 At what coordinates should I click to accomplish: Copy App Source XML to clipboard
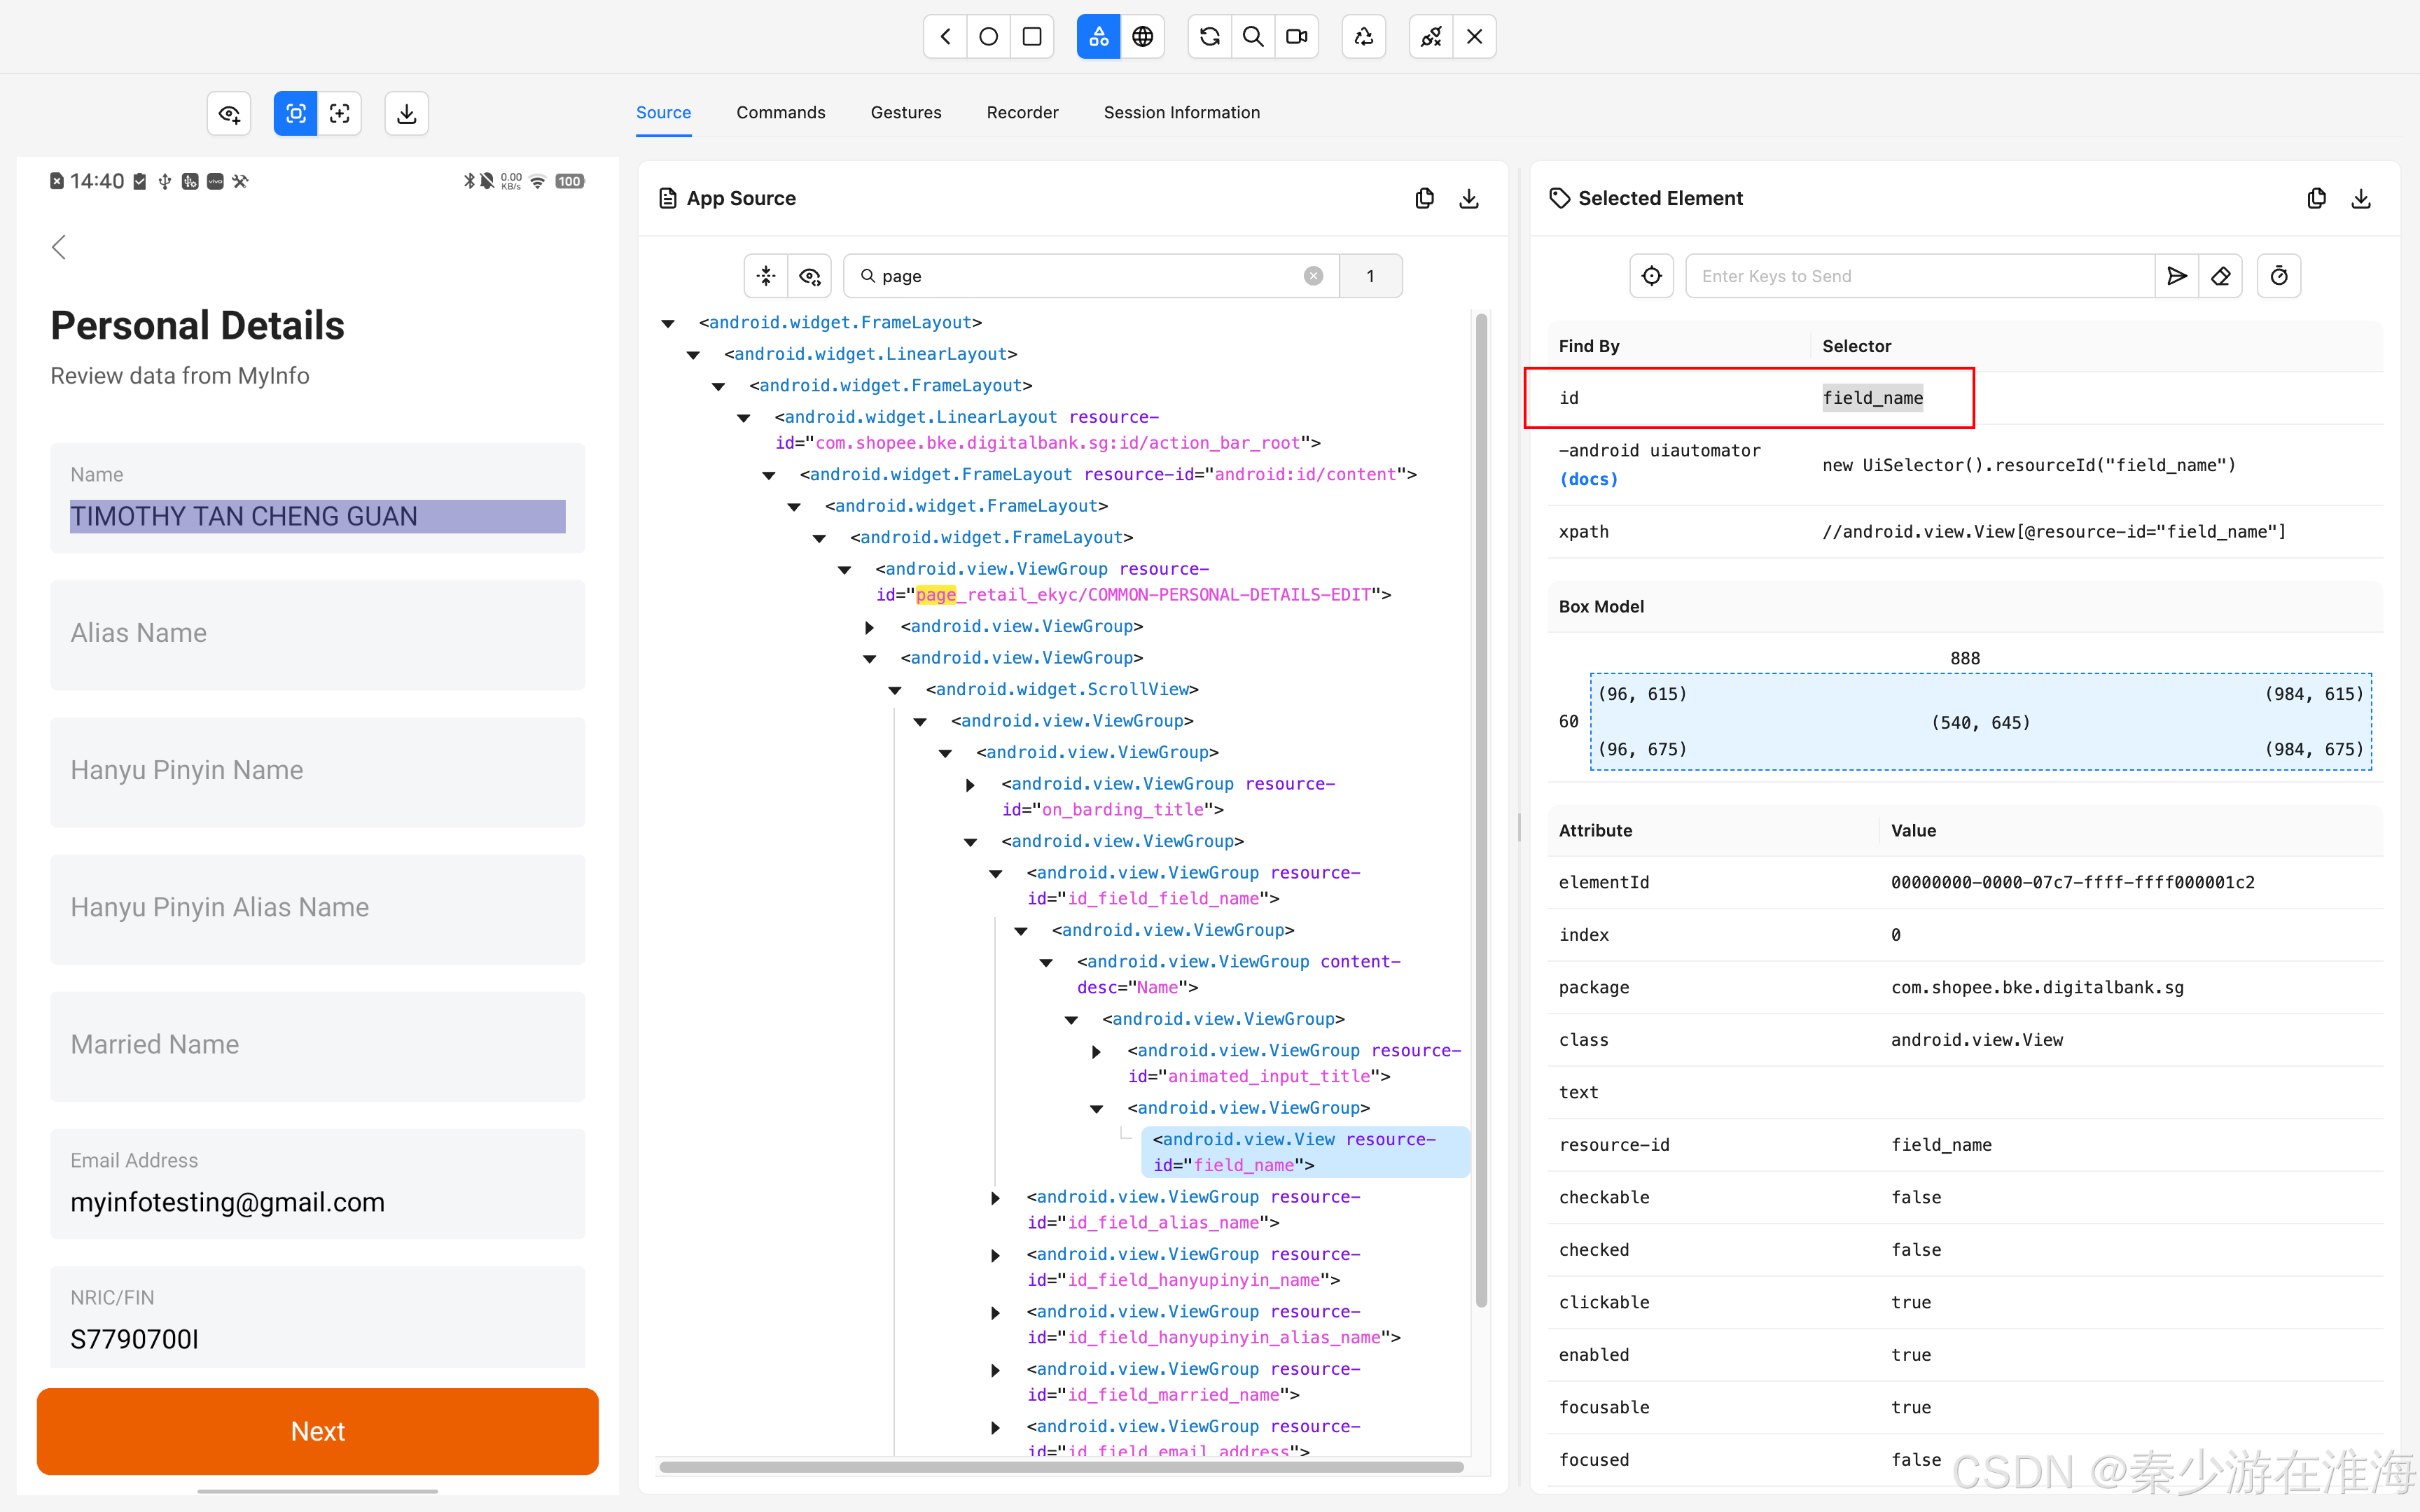(x=1425, y=198)
